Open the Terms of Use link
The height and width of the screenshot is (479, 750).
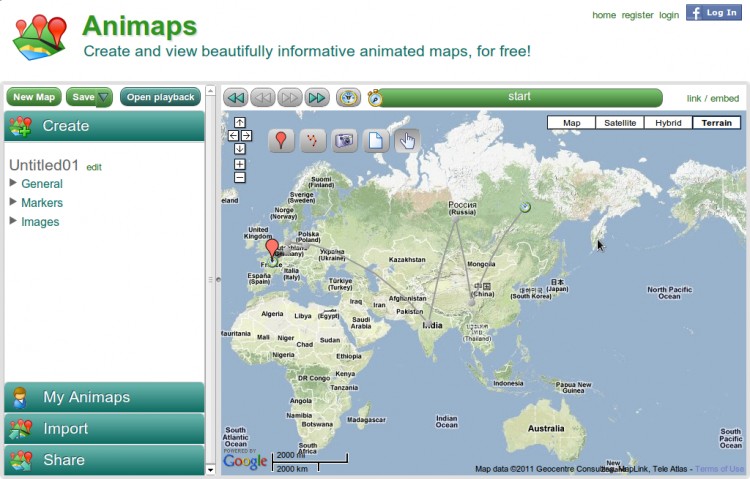(720, 469)
